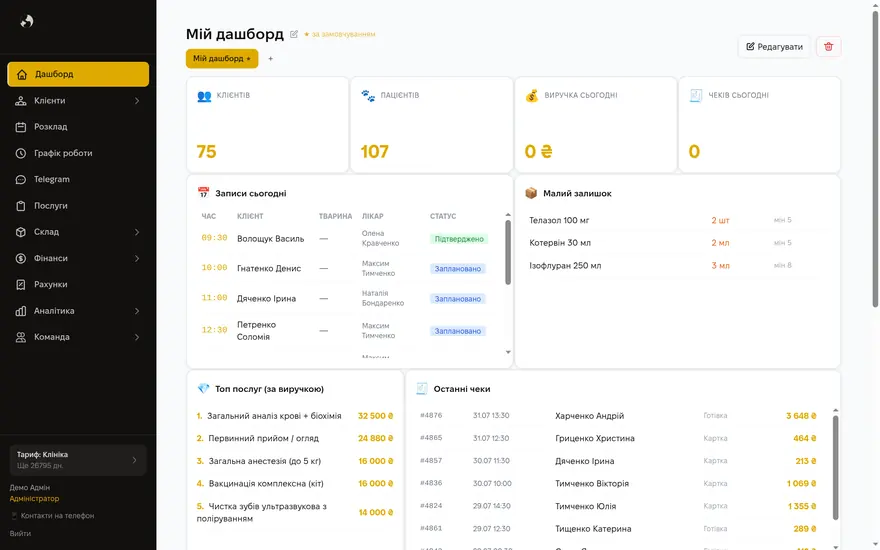The height and width of the screenshot is (550, 880).
Task: Click the Розклад calendar icon
Action: point(21,127)
